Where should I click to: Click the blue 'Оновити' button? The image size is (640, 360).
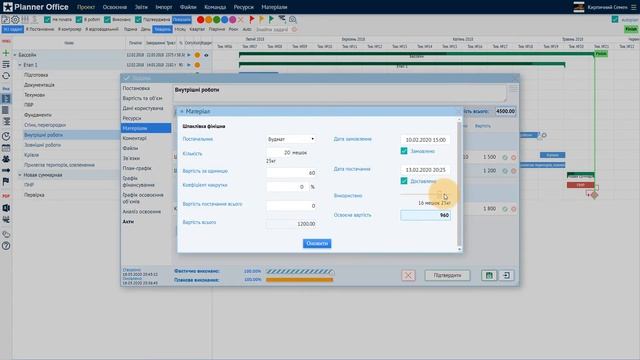[x=317, y=243]
